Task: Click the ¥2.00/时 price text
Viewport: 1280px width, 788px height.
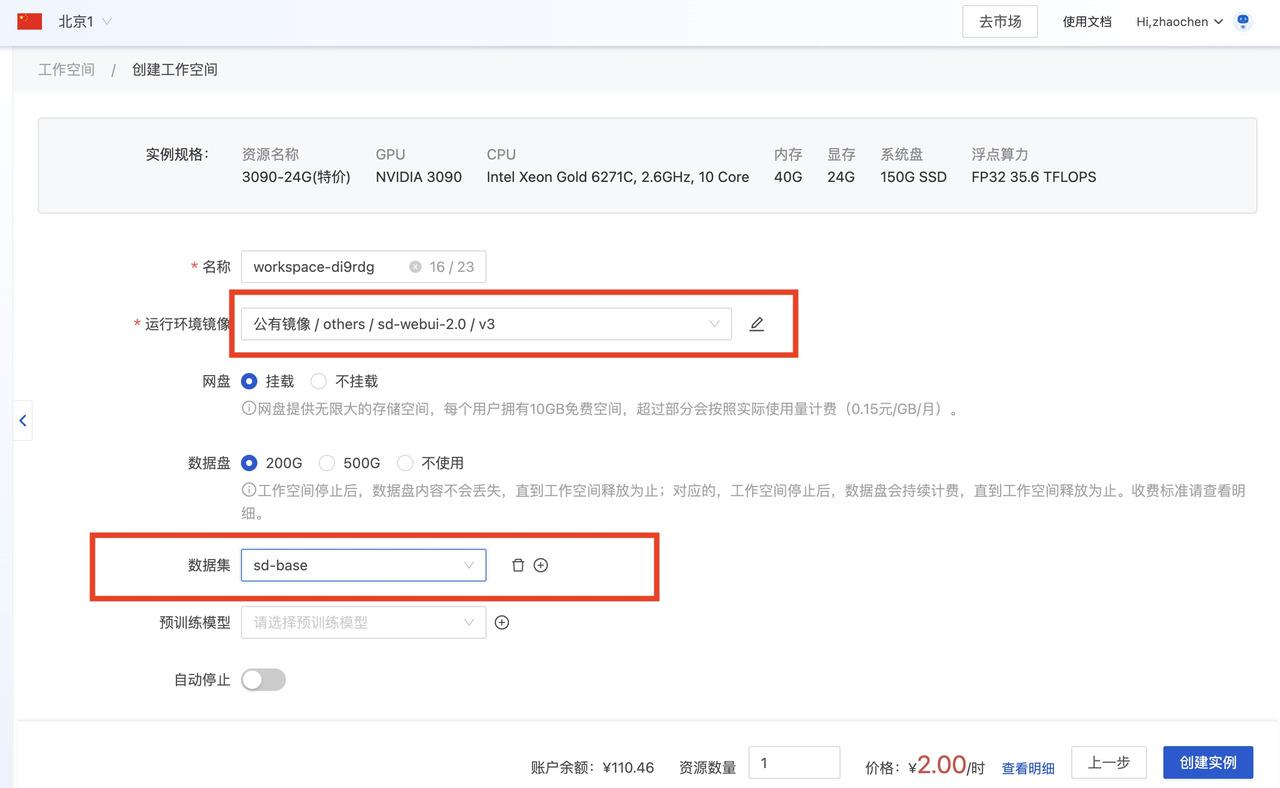Action: pyautogui.click(x=946, y=765)
